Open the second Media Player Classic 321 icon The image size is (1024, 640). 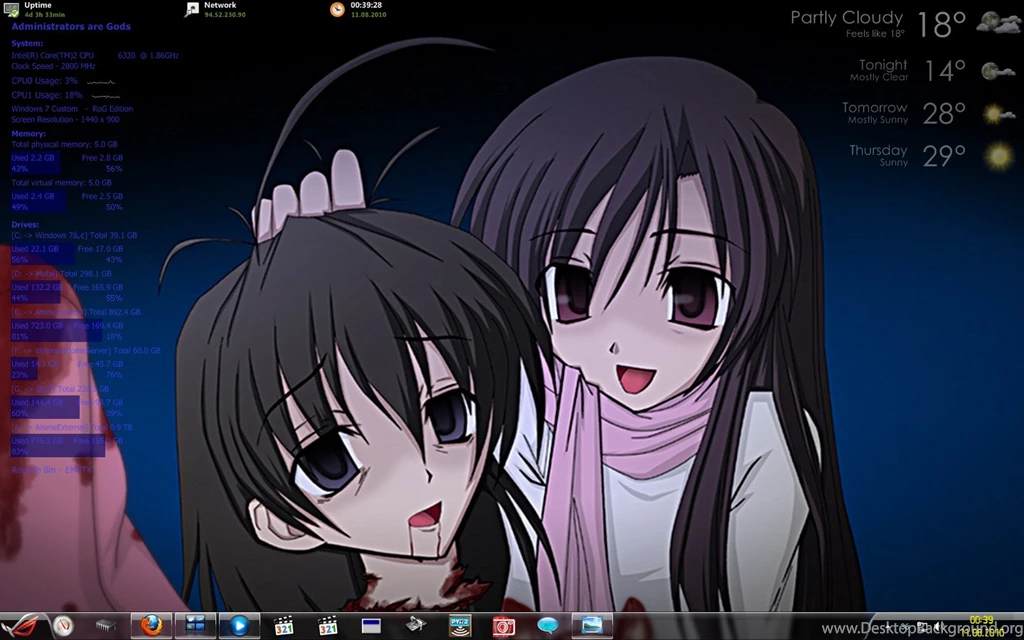pyautogui.click(x=328, y=626)
